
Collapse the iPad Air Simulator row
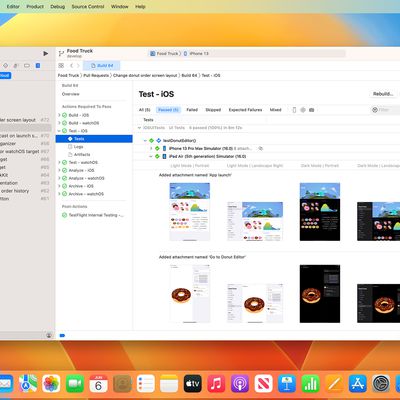point(151,156)
